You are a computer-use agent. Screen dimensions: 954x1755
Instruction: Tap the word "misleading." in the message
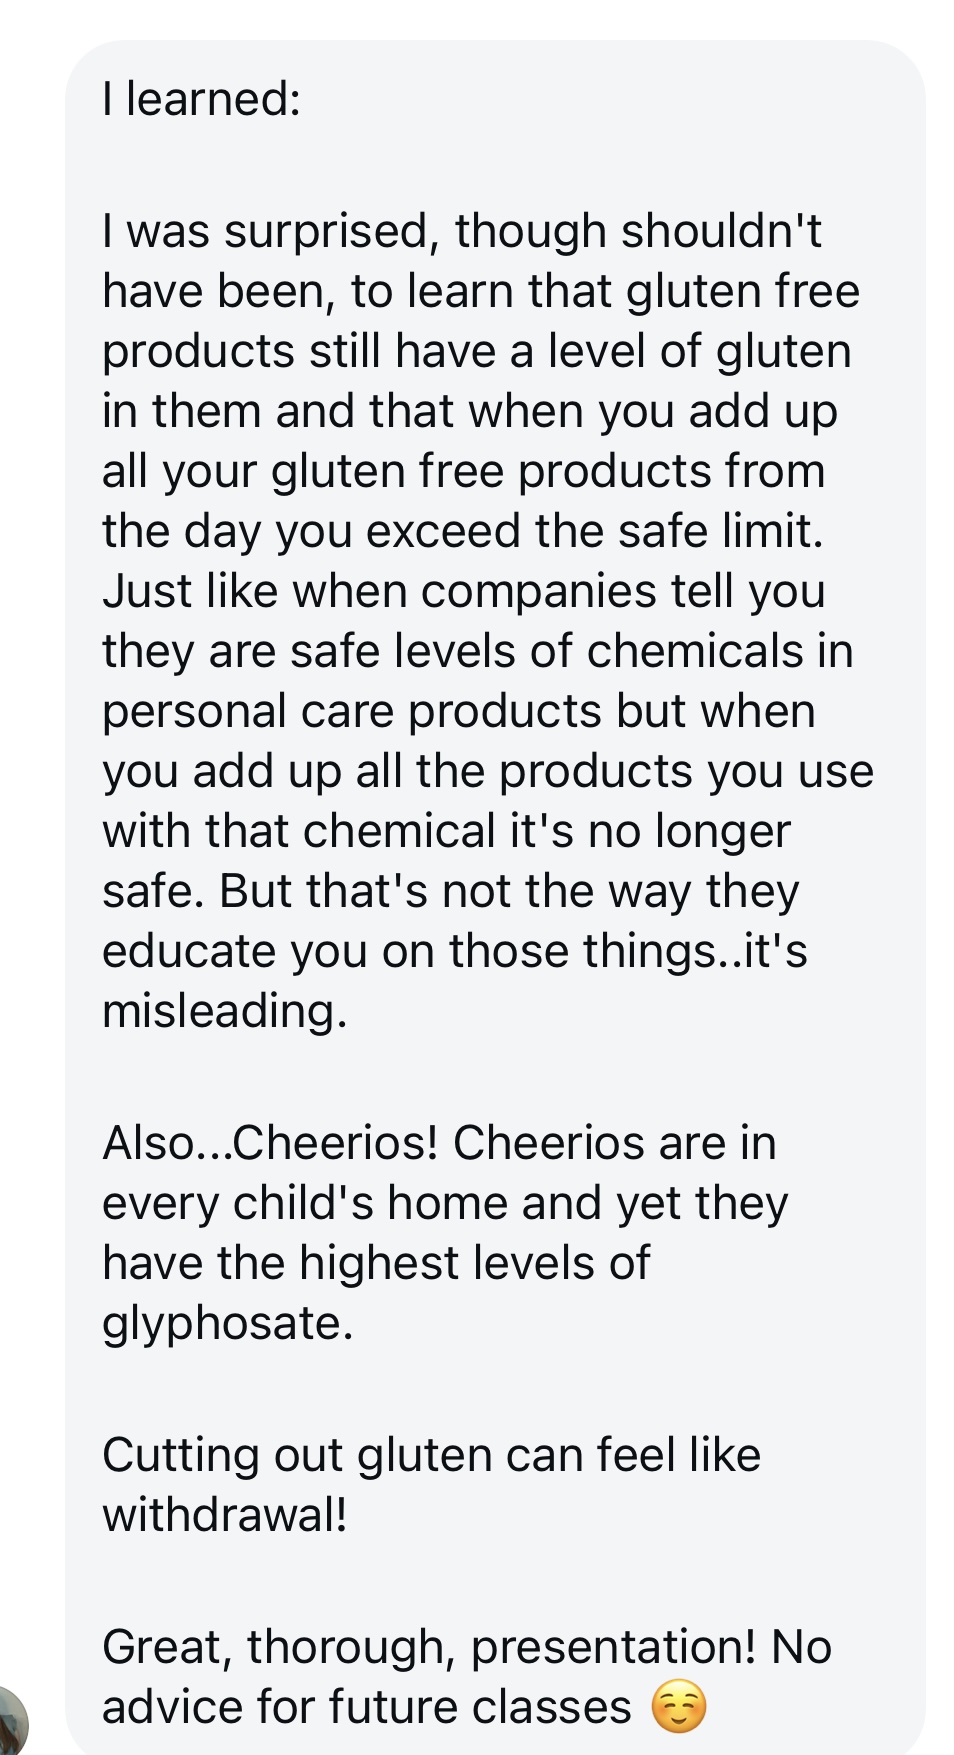click(x=225, y=1011)
